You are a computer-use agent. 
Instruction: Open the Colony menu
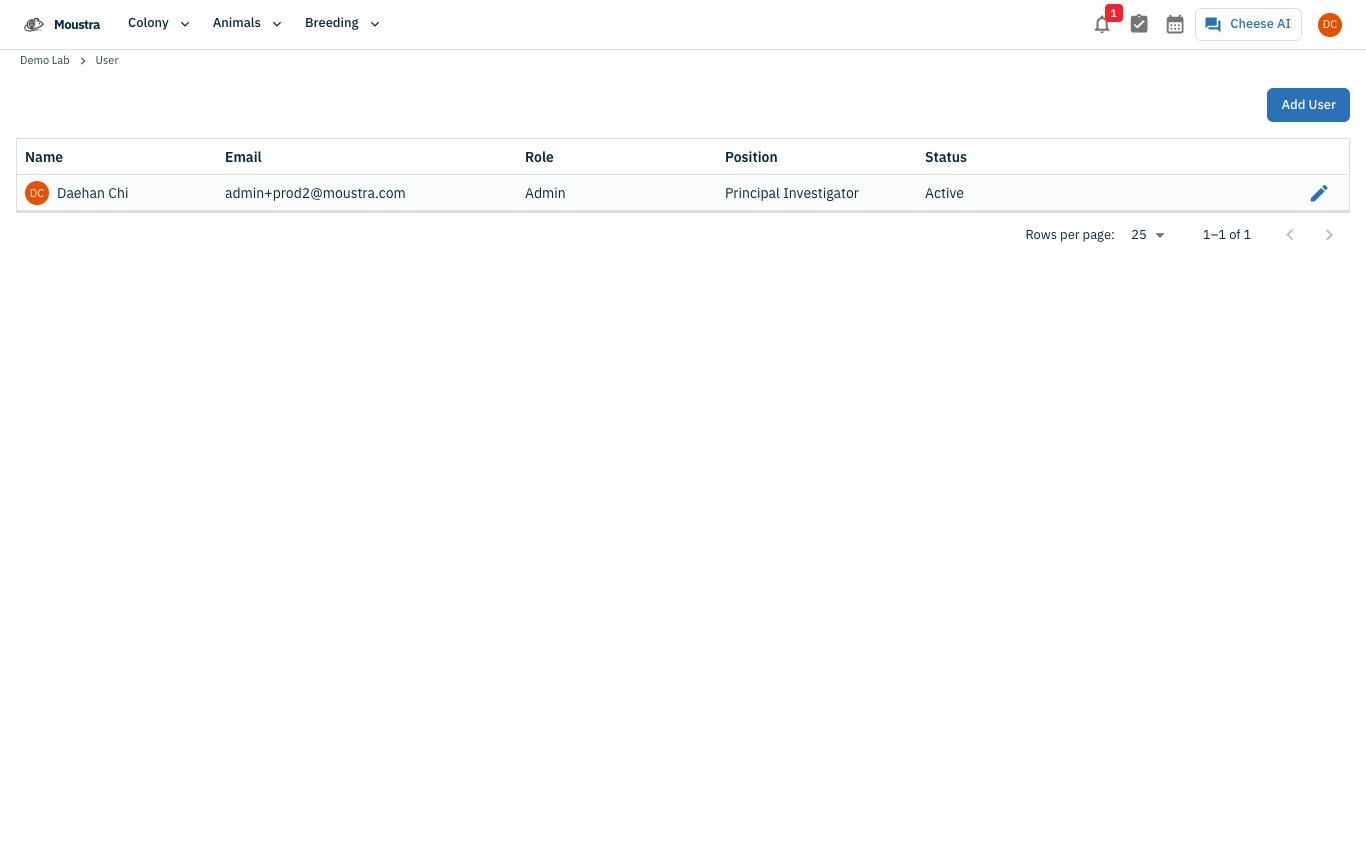(x=159, y=24)
